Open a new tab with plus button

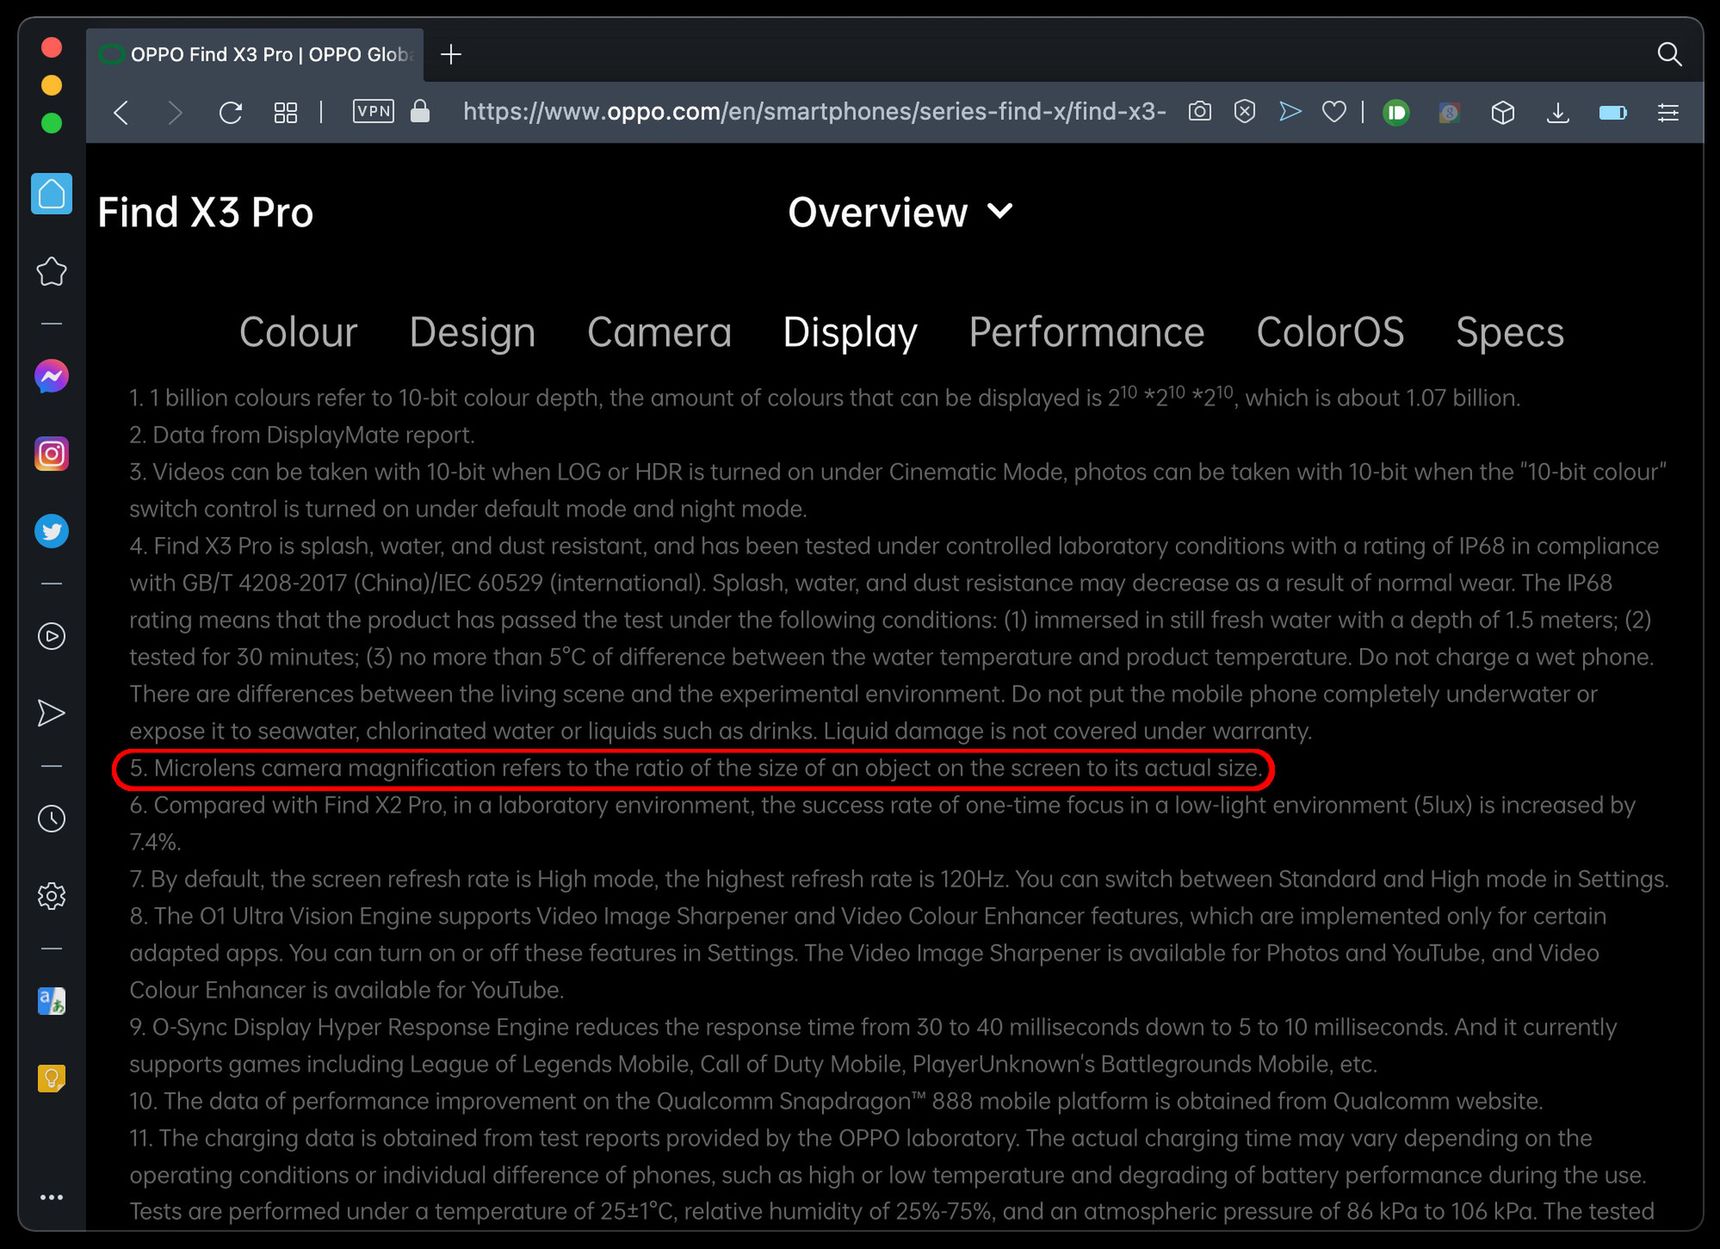tap(451, 54)
